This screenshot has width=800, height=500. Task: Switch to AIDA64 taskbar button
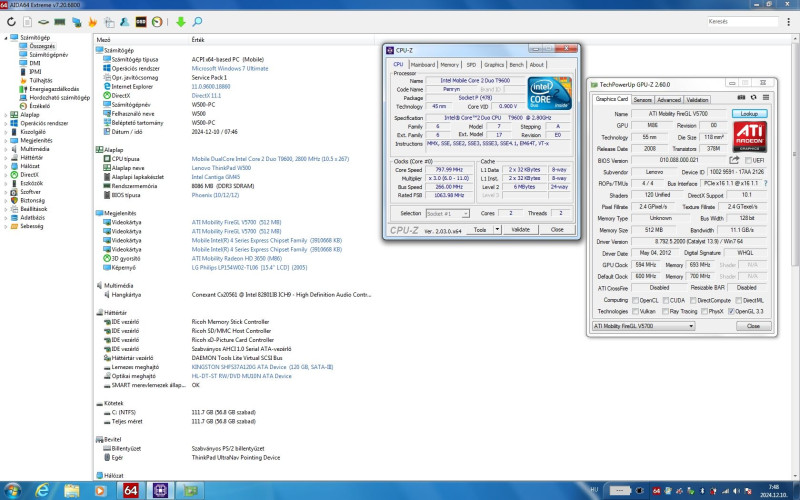[x=131, y=490]
